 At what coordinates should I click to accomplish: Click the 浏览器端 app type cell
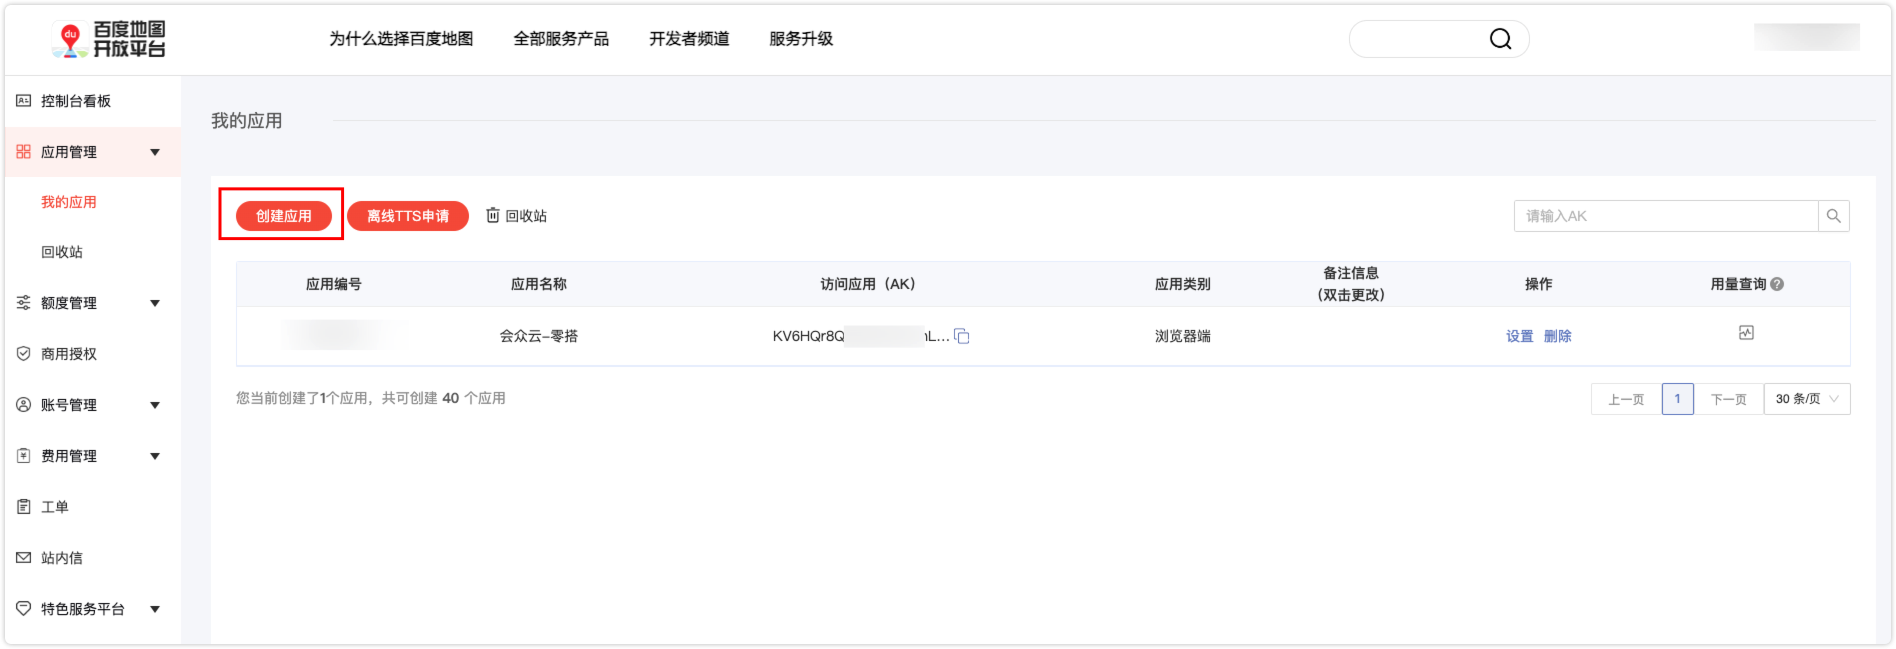tap(1183, 336)
